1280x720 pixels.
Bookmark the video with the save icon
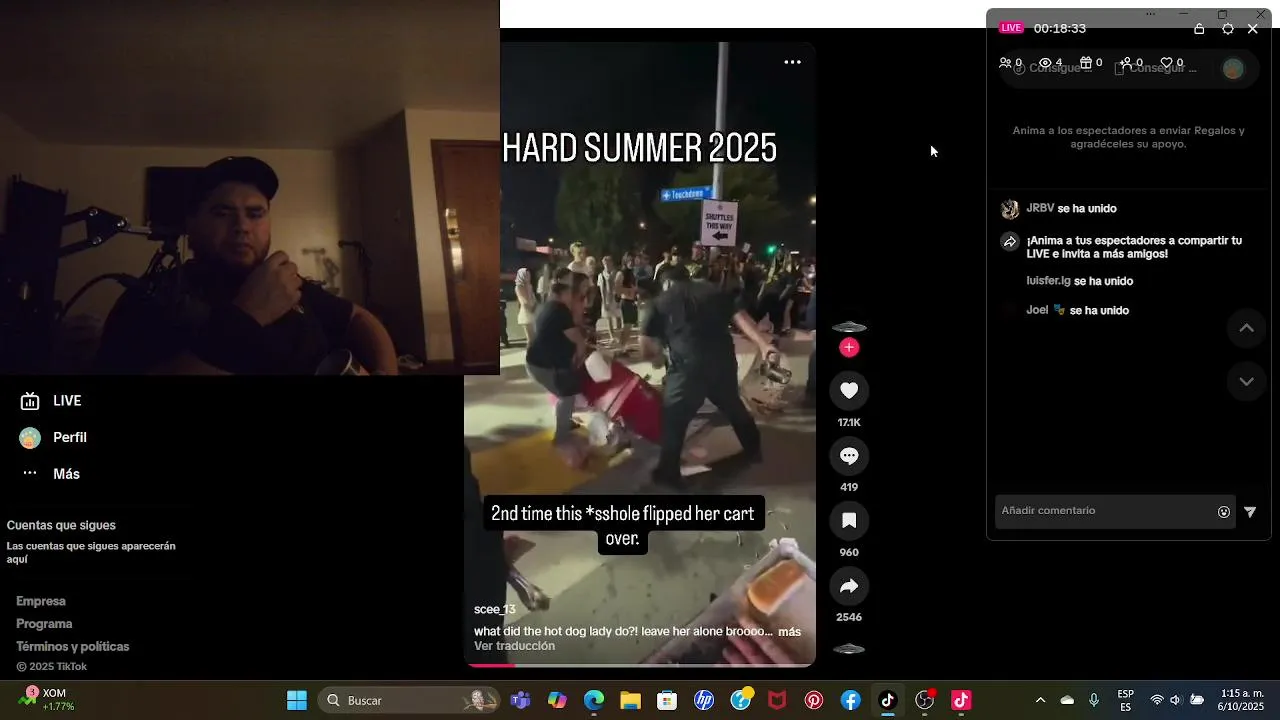[849, 521]
